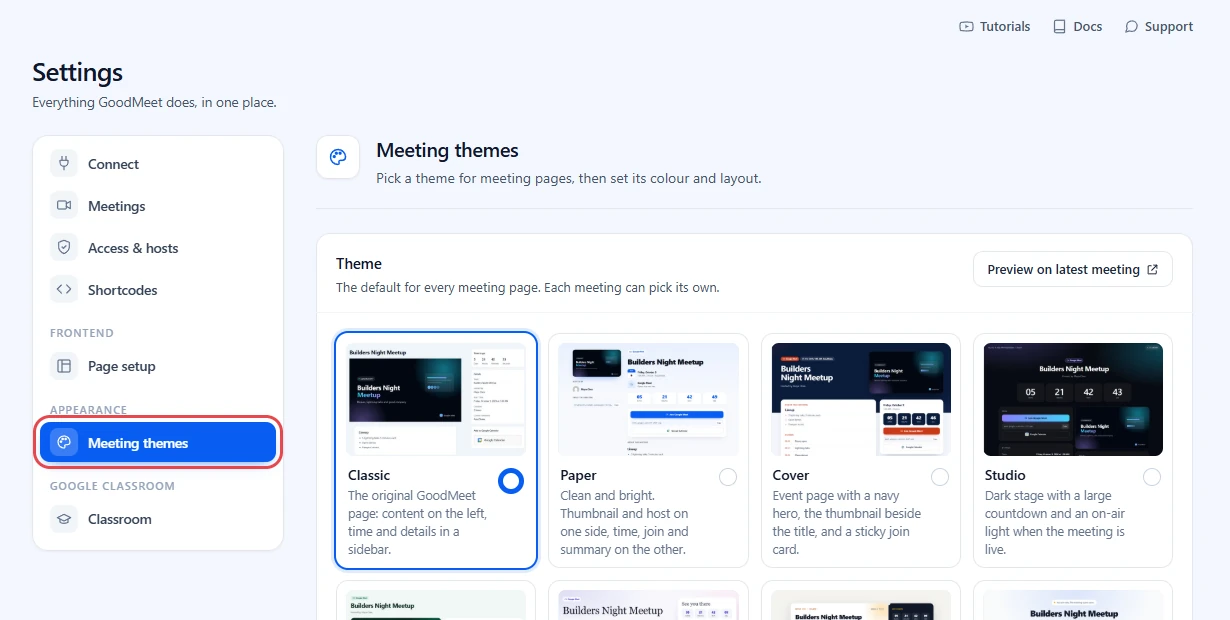Image resolution: width=1230 pixels, height=620 pixels.
Task: Click the Studio theme title text
Action: tap(1005, 475)
